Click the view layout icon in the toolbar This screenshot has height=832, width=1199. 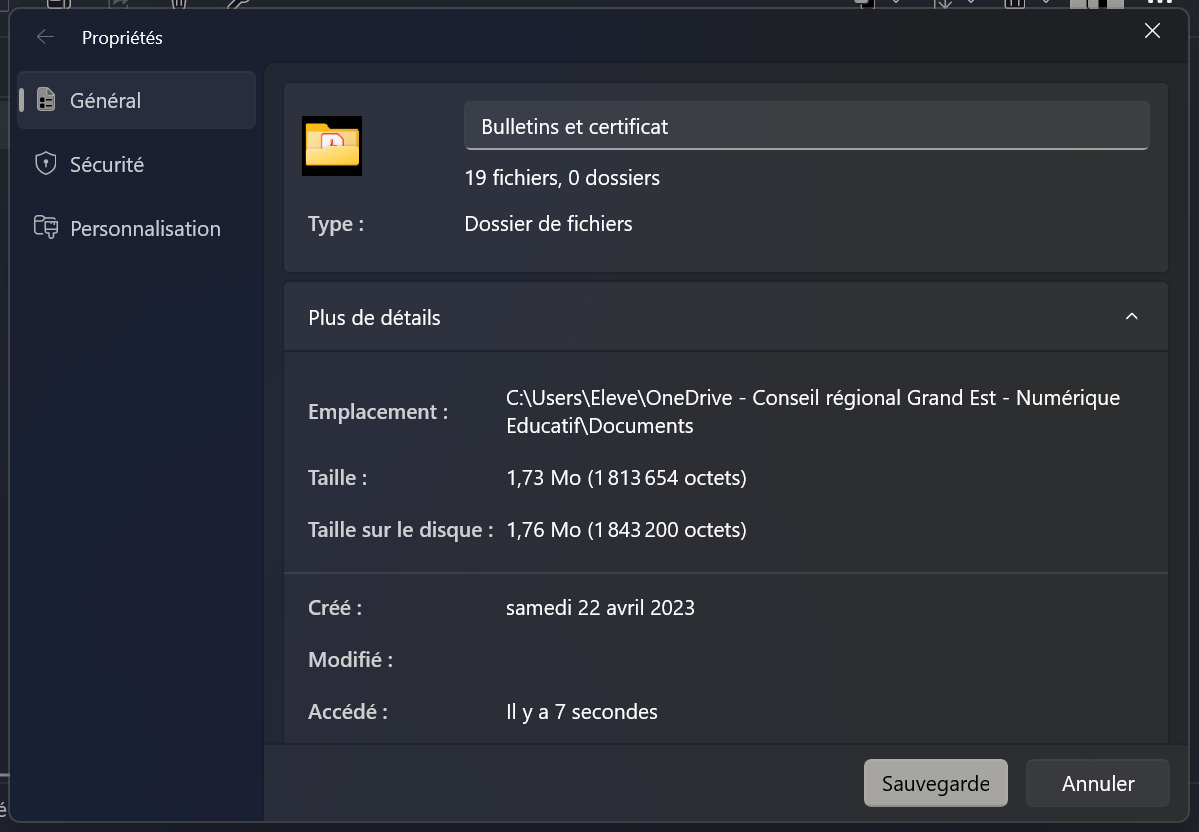tap(1016, 4)
